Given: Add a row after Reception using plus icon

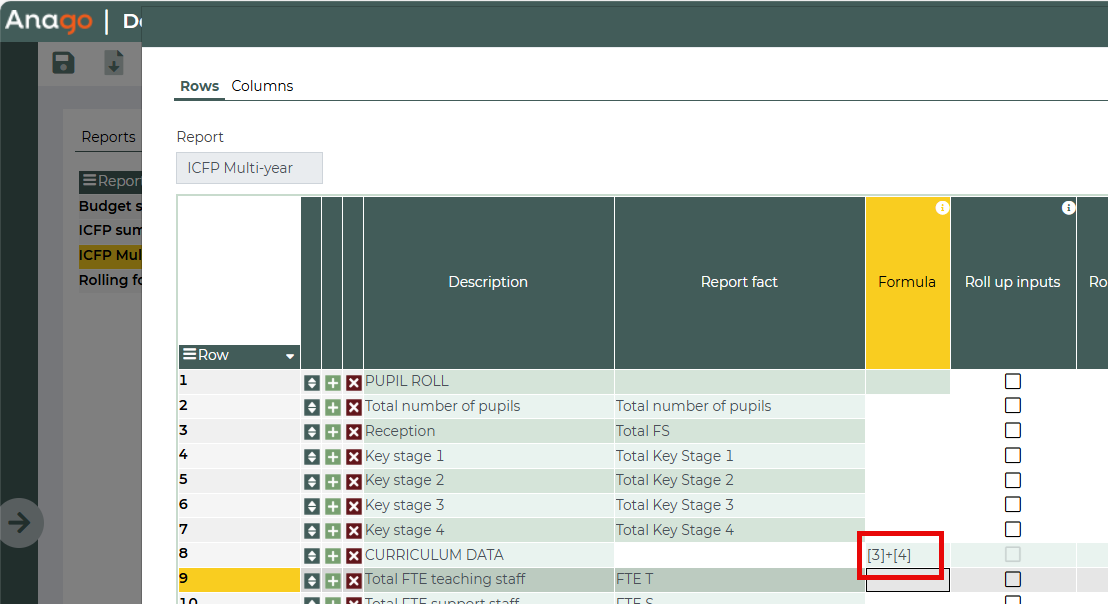Looking at the screenshot, I should (x=333, y=432).
